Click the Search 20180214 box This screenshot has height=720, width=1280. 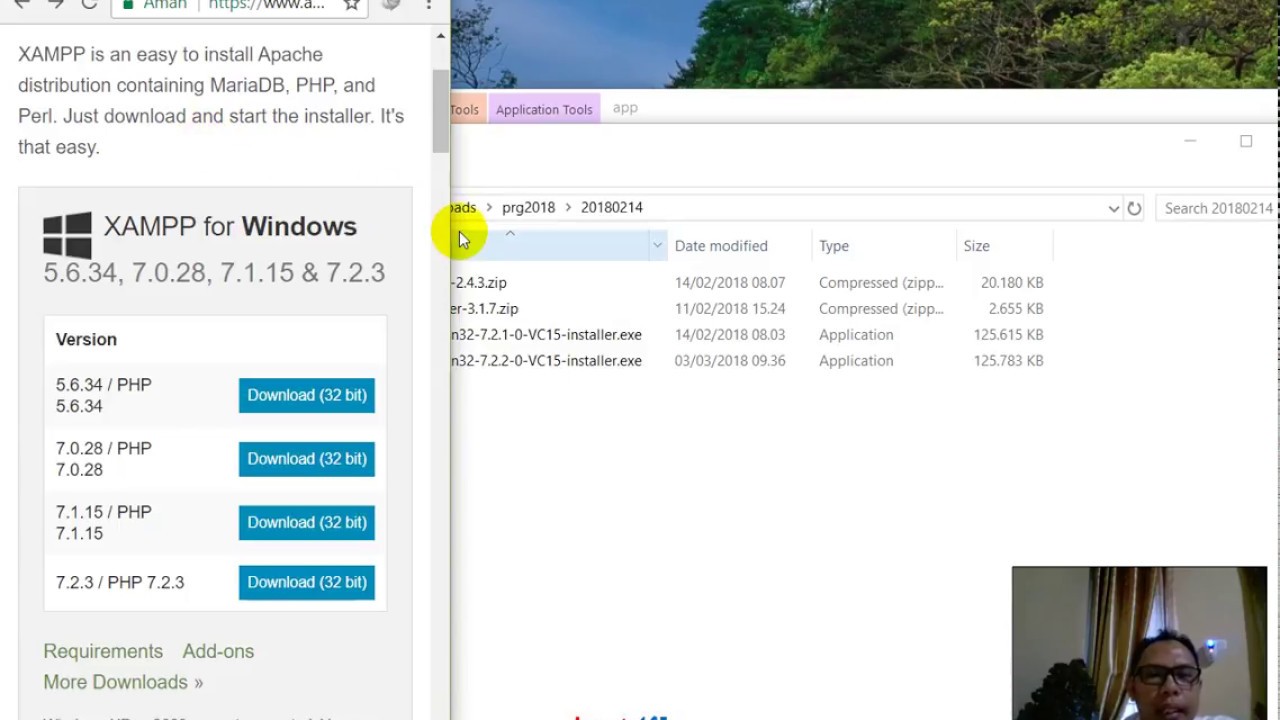point(1216,208)
